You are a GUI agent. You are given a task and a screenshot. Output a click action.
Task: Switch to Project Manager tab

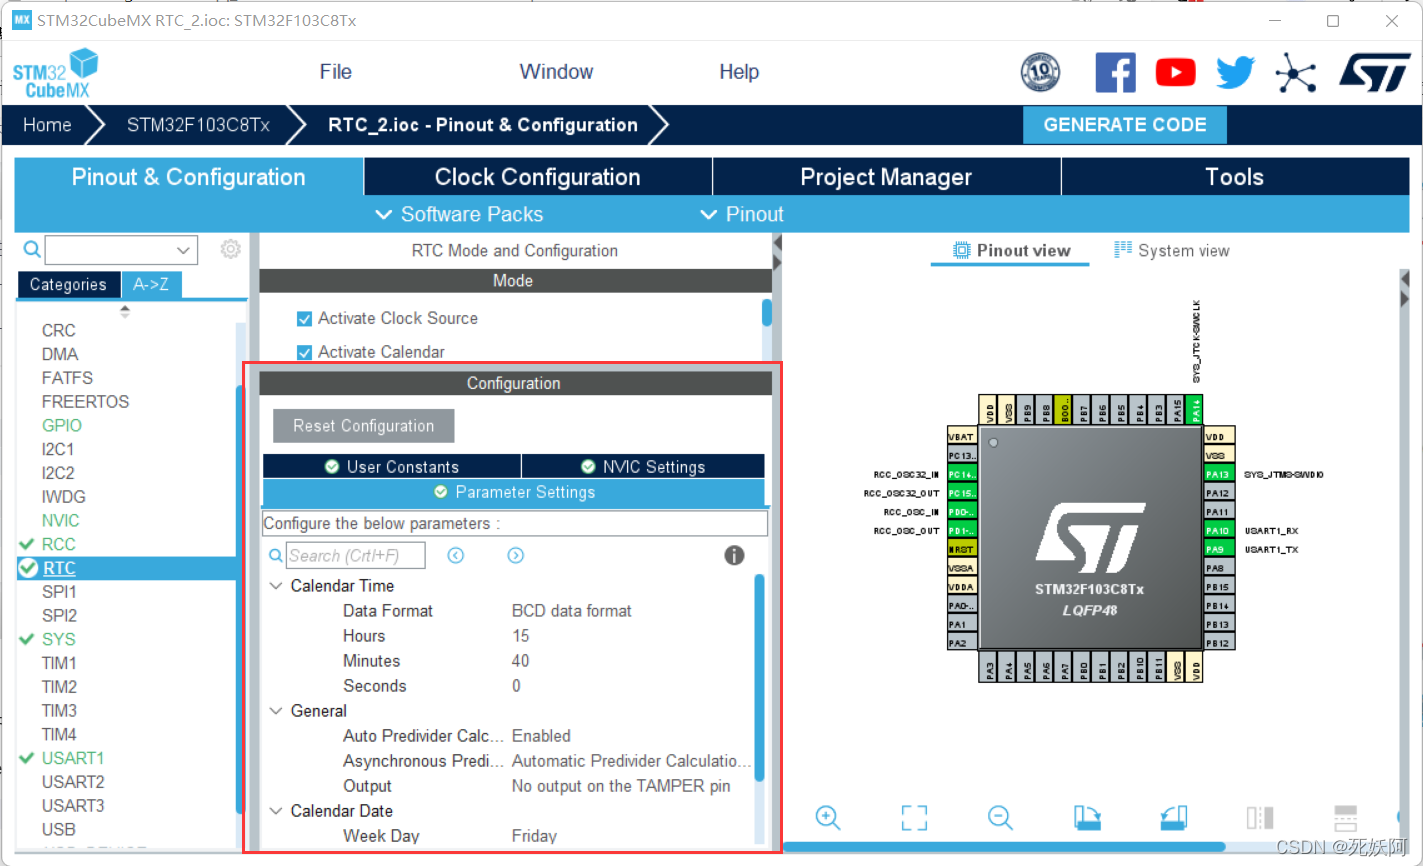(x=886, y=177)
